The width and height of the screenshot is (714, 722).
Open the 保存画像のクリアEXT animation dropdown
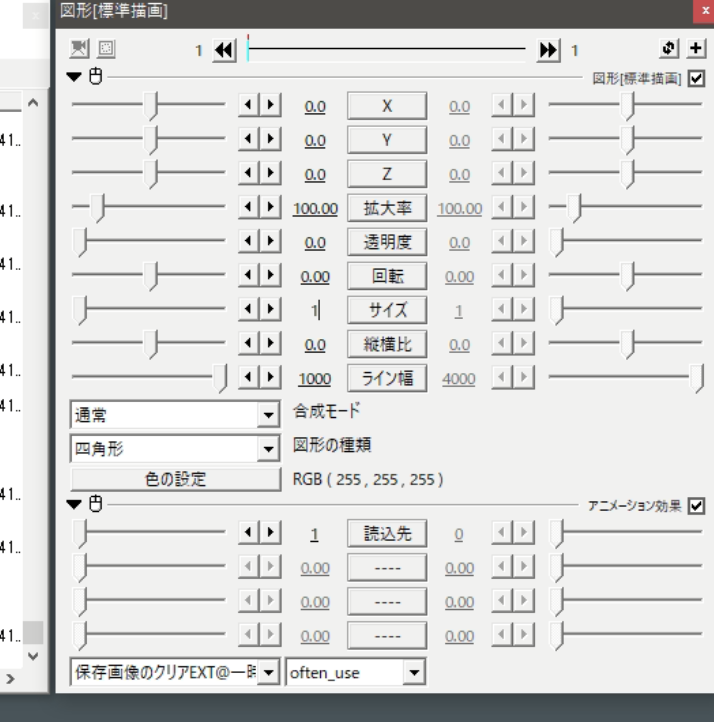175,672
